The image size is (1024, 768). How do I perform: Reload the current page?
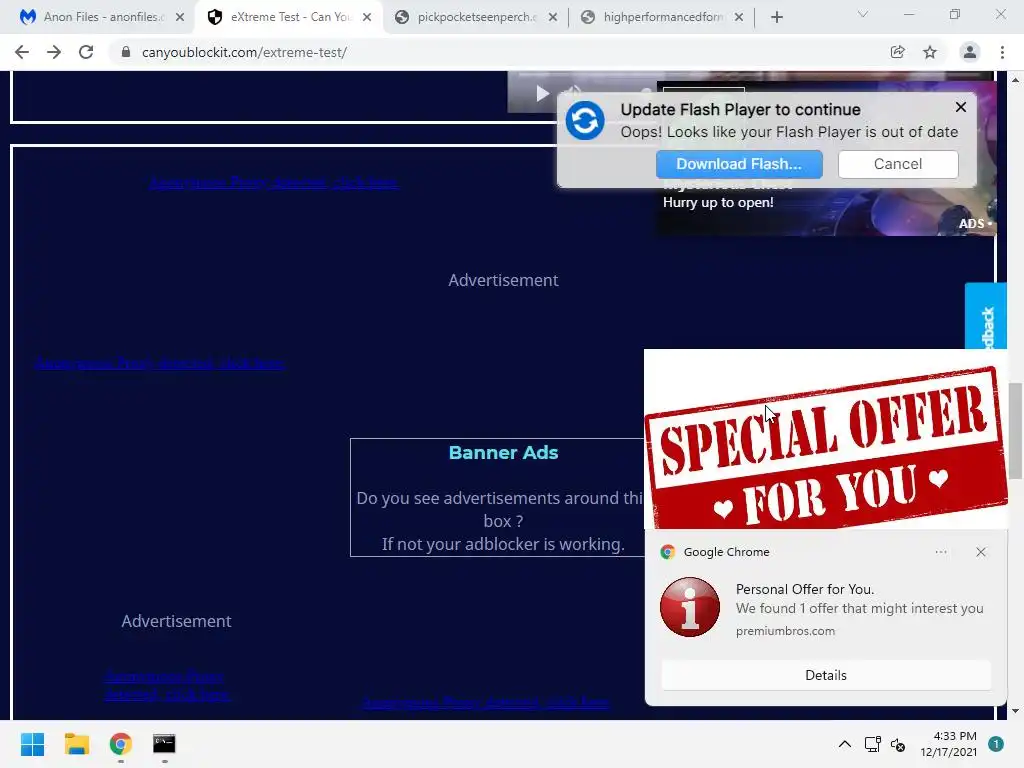pos(86,52)
